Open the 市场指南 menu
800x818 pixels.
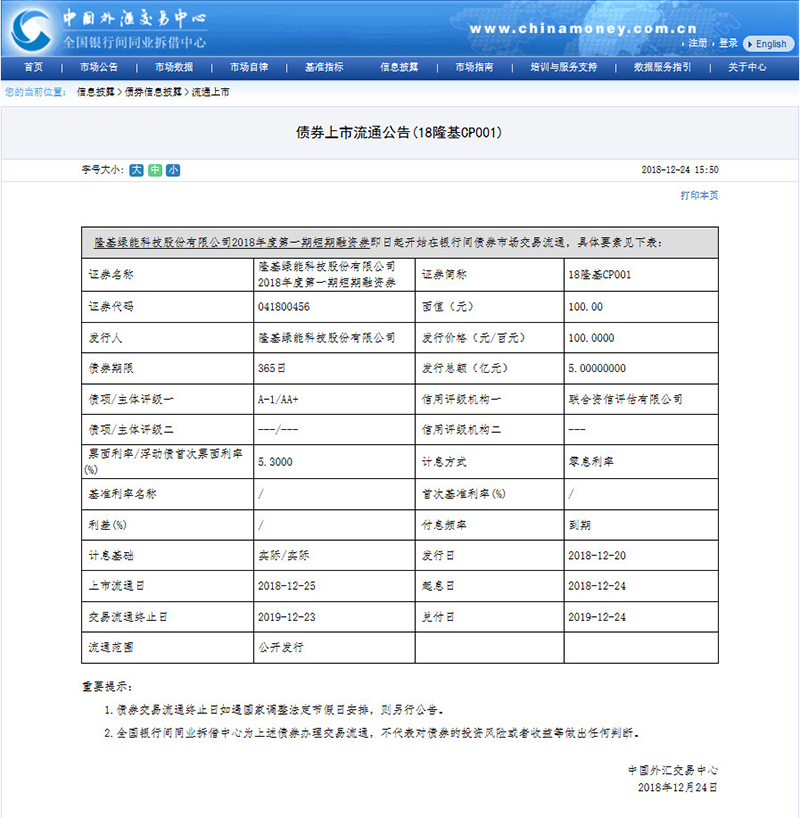(x=474, y=67)
